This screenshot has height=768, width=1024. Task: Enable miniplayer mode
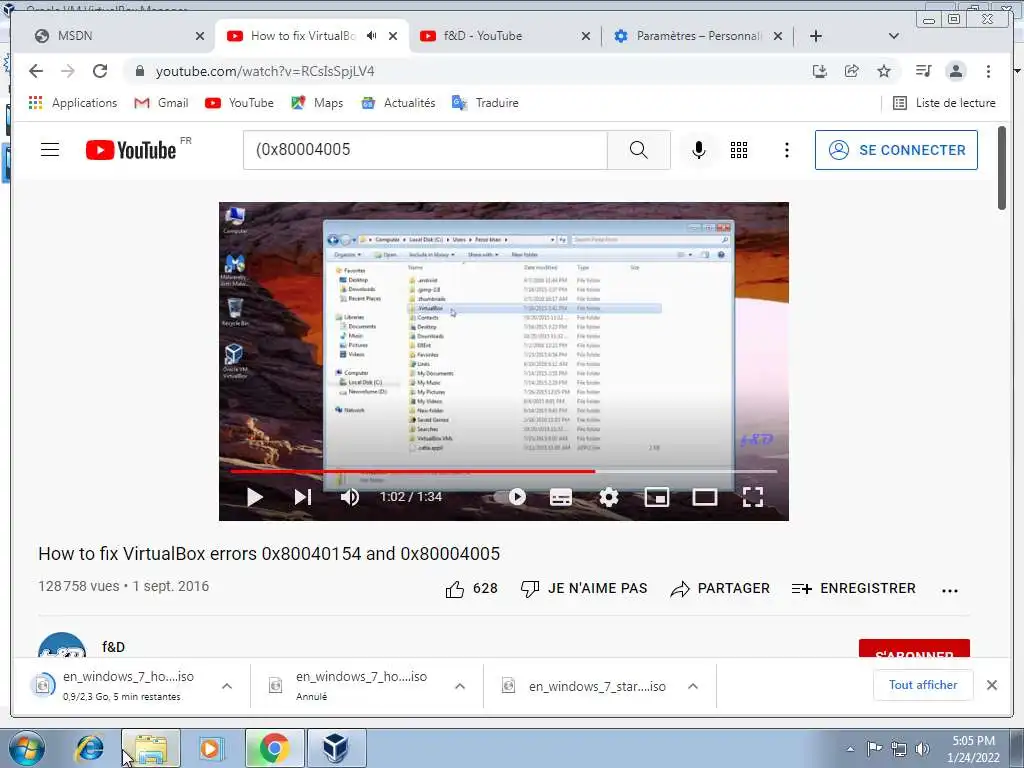click(656, 497)
